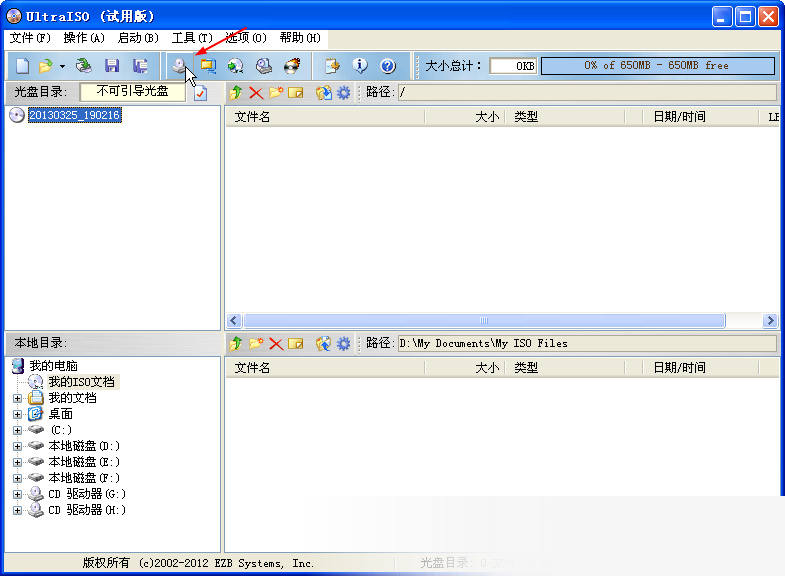The image size is (785, 576).
Task: Sort local pane by 文件名 column
Action: pyautogui.click(x=325, y=368)
